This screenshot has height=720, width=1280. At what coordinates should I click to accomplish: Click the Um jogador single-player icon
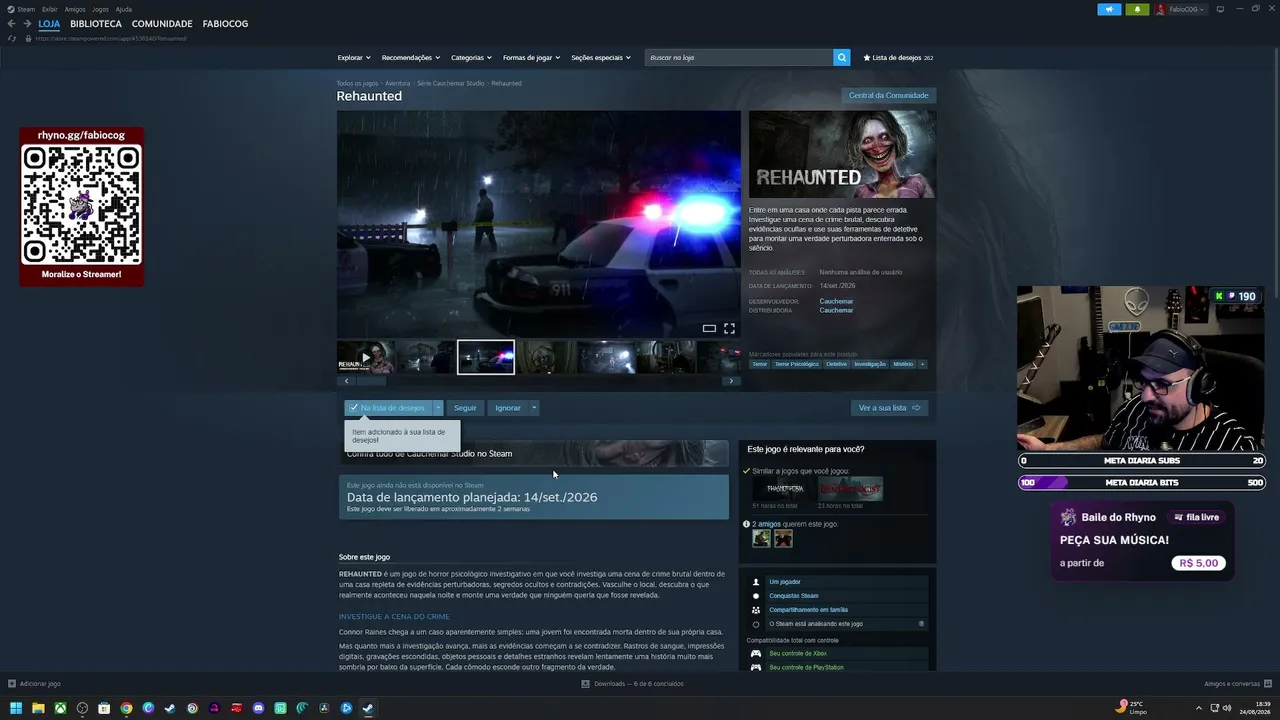(x=756, y=582)
